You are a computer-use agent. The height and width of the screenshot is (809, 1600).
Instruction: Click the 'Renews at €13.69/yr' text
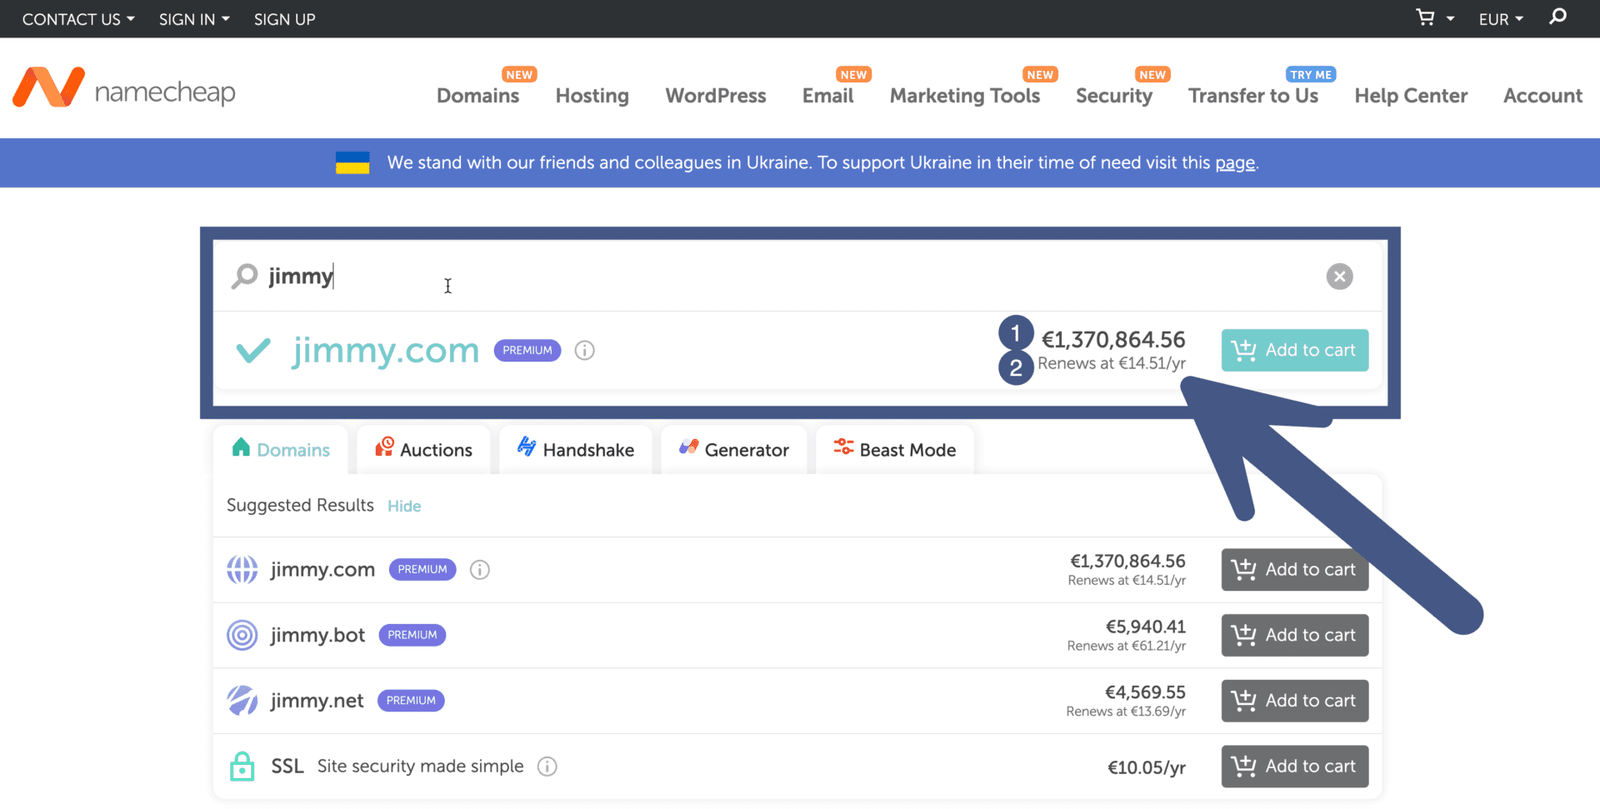pyautogui.click(x=1126, y=712)
